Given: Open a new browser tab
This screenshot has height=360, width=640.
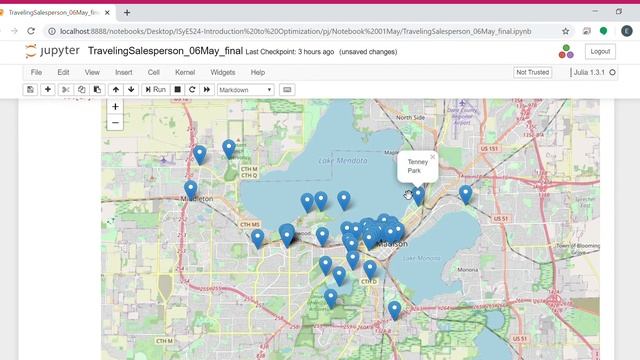Looking at the screenshot, I should pos(127,13).
